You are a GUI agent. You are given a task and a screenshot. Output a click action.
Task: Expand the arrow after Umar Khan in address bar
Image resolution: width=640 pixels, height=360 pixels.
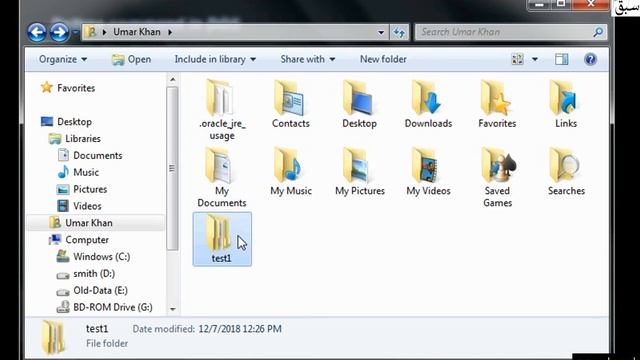click(x=170, y=32)
